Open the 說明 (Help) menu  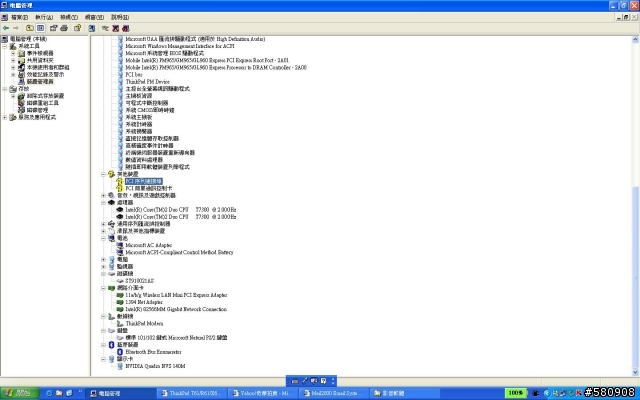pyautogui.click(x=120, y=17)
